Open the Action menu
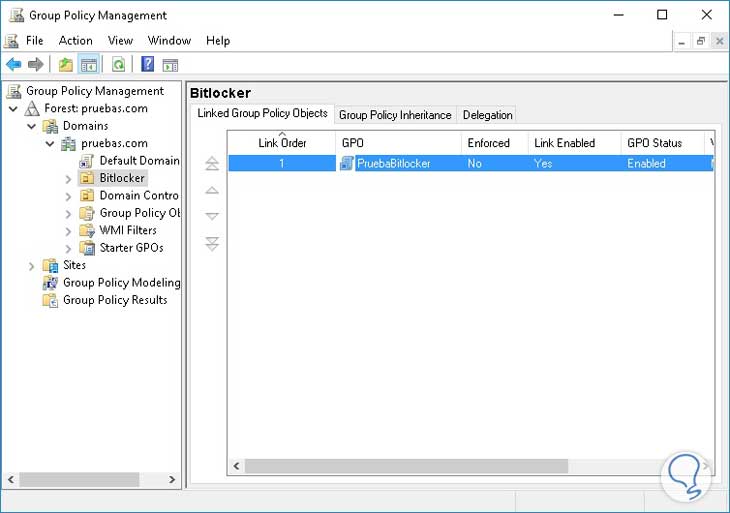The width and height of the screenshot is (730, 513). click(75, 40)
